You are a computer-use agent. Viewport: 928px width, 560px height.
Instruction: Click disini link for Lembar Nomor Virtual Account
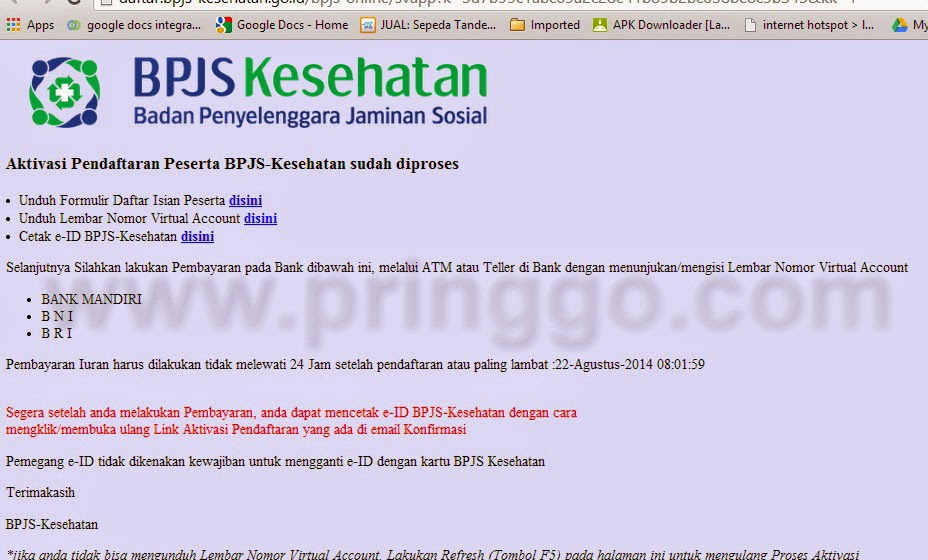260,218
